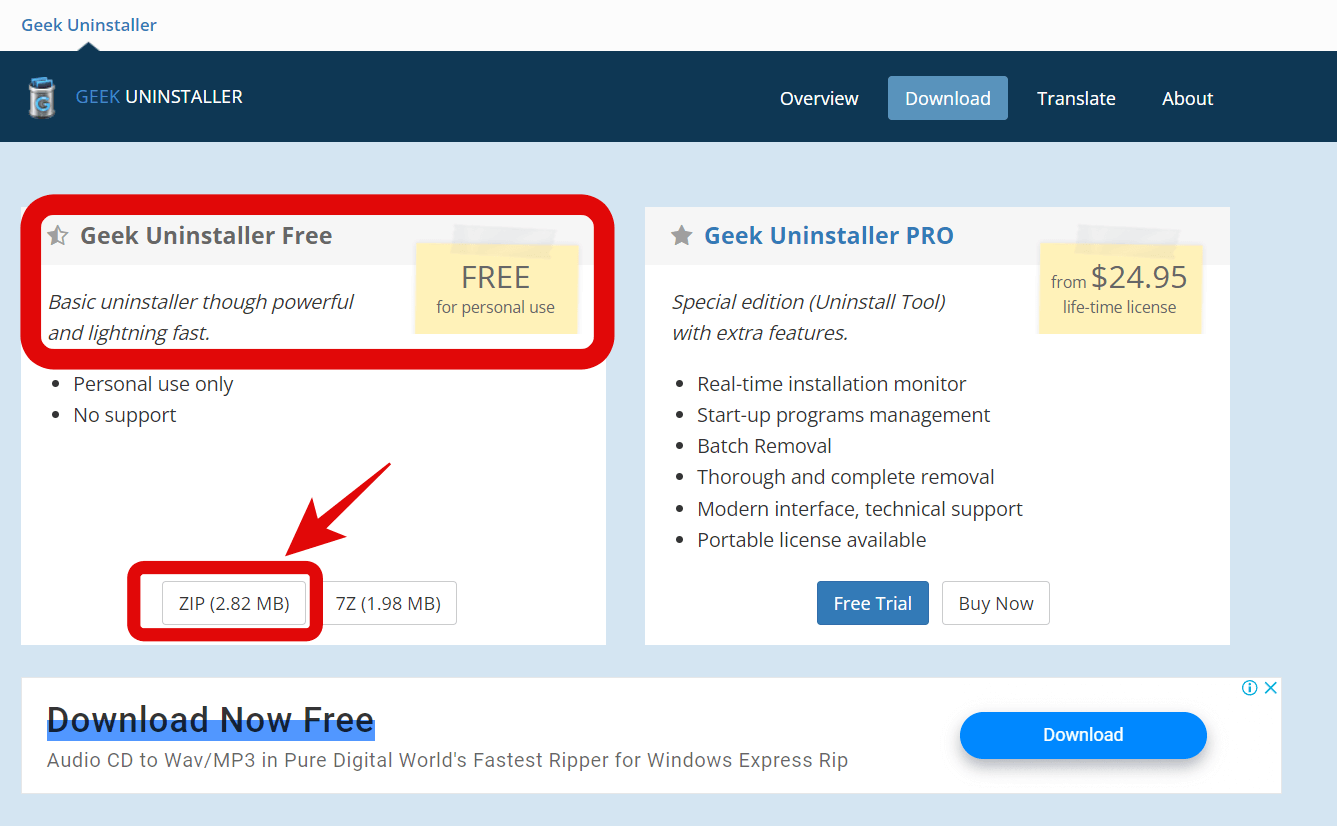Click the Geek Uninstaller tab title

coord(89,25)
